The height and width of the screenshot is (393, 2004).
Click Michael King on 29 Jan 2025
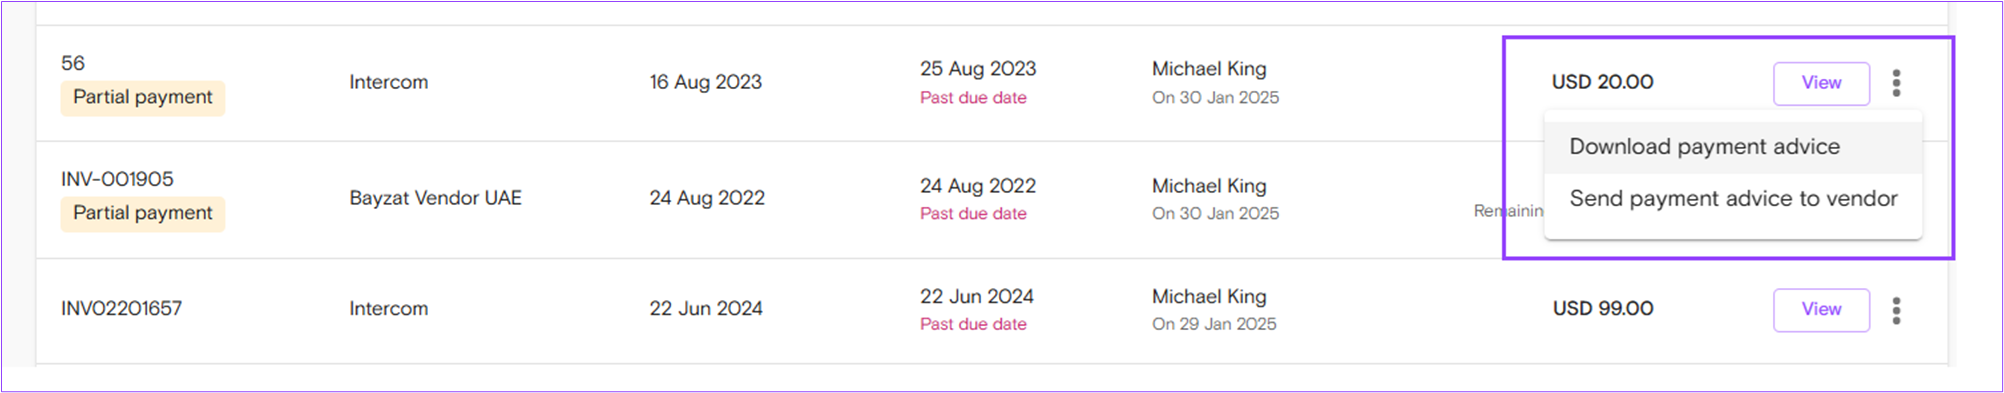[1209, 297]
